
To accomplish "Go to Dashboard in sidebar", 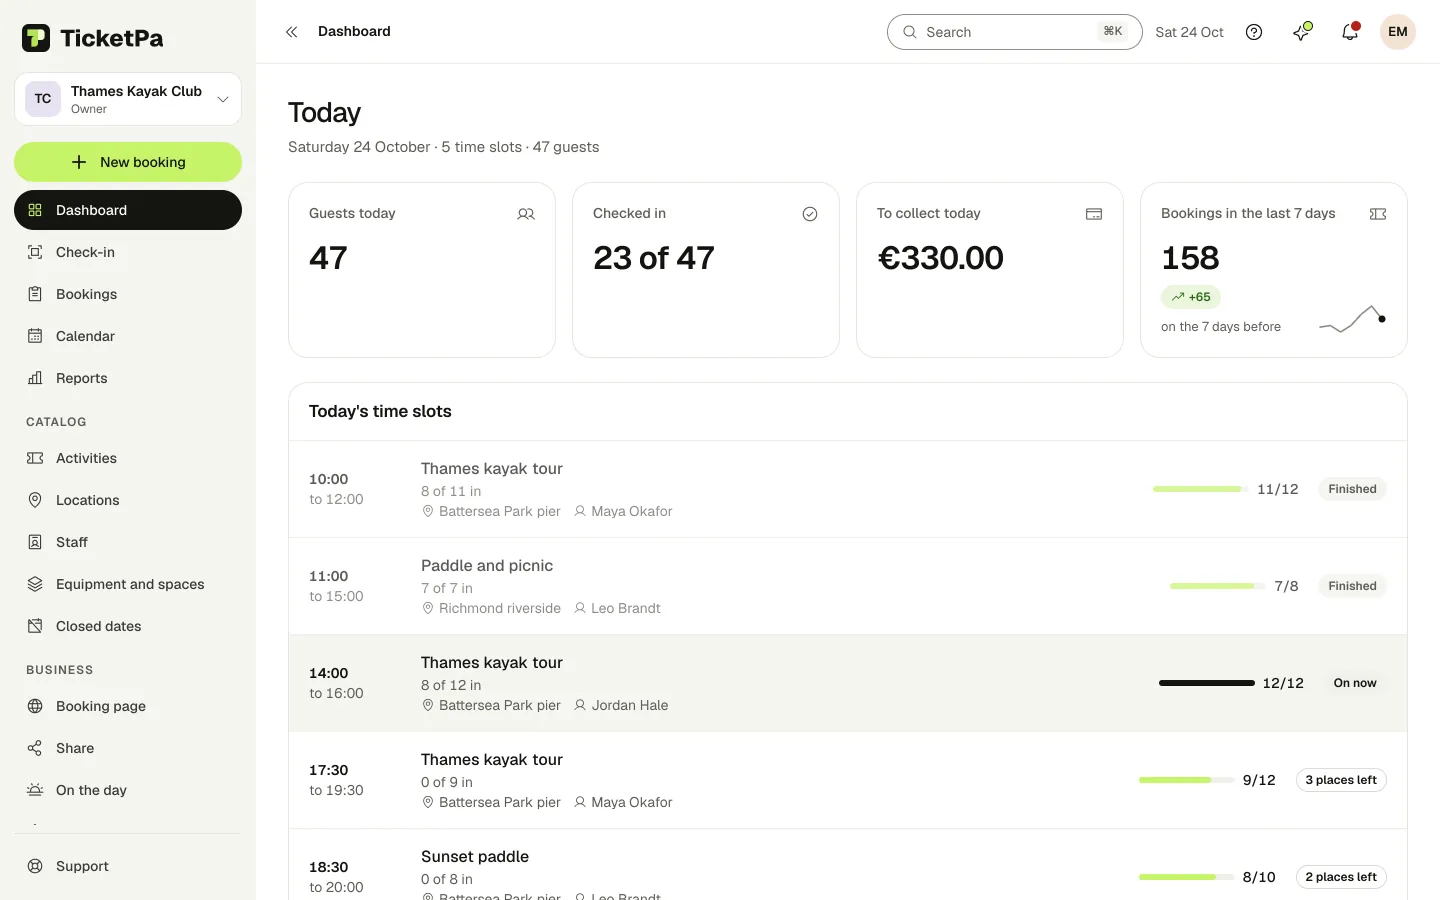I will tap(128, 210).
